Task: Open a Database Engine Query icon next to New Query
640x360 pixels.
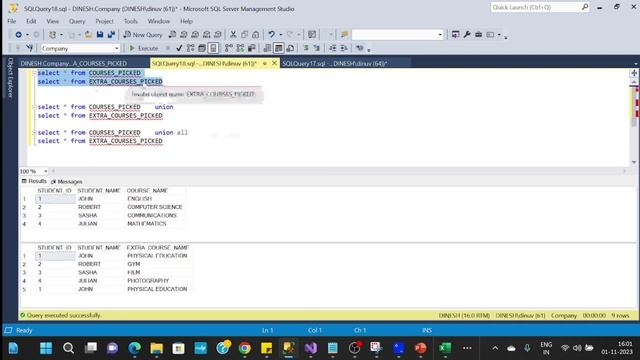Action: [172, 35]
